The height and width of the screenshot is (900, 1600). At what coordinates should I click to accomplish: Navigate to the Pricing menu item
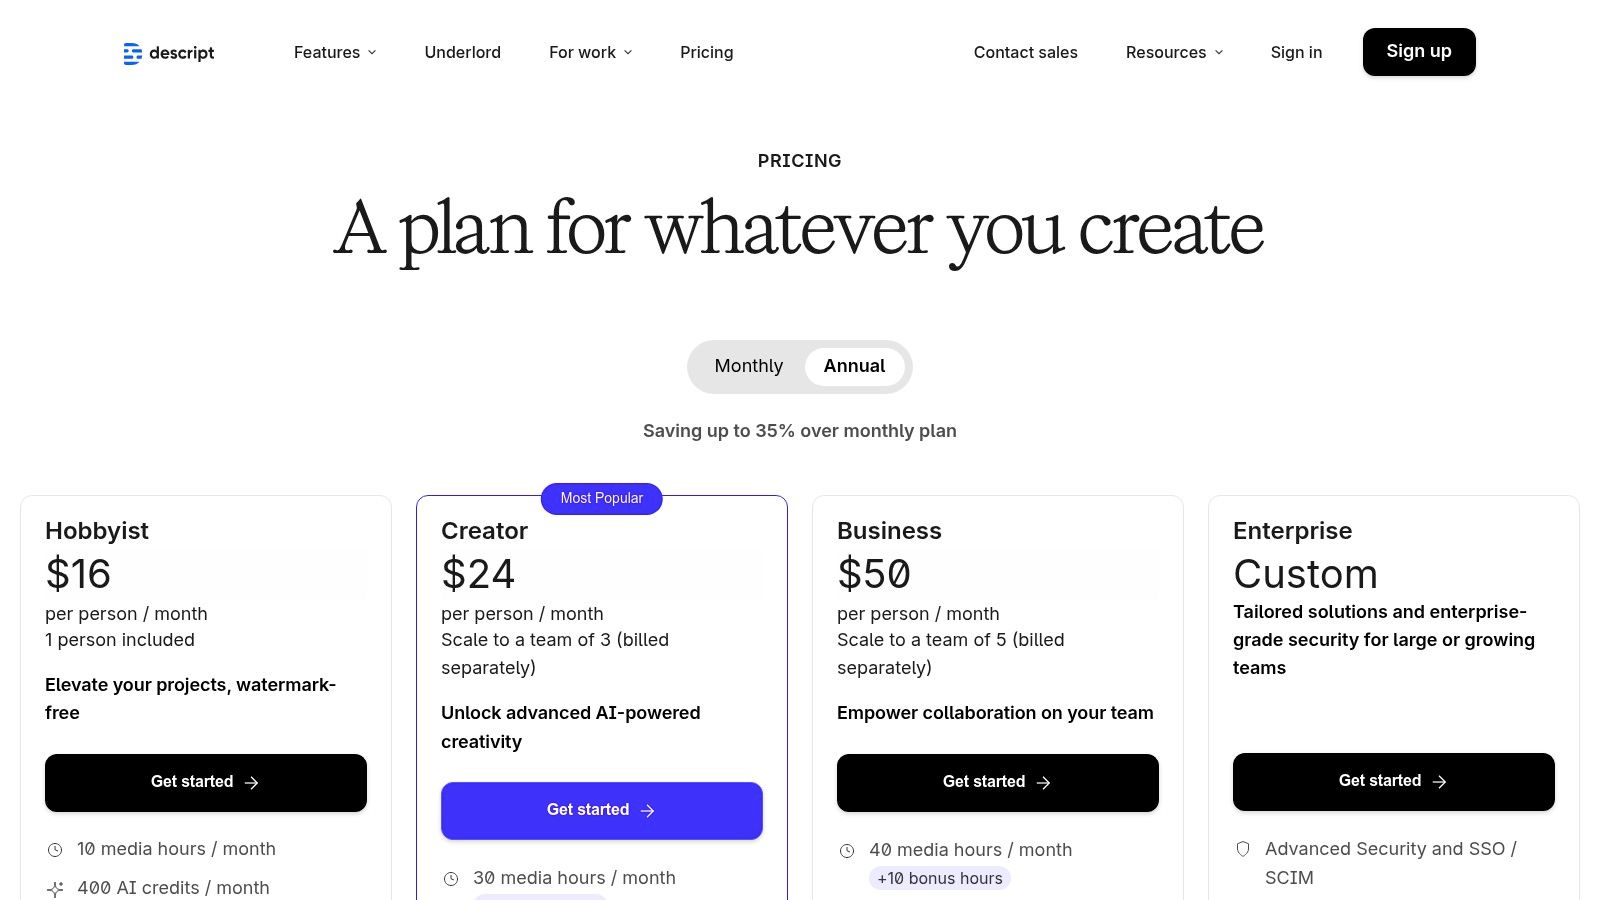point(706,52)
